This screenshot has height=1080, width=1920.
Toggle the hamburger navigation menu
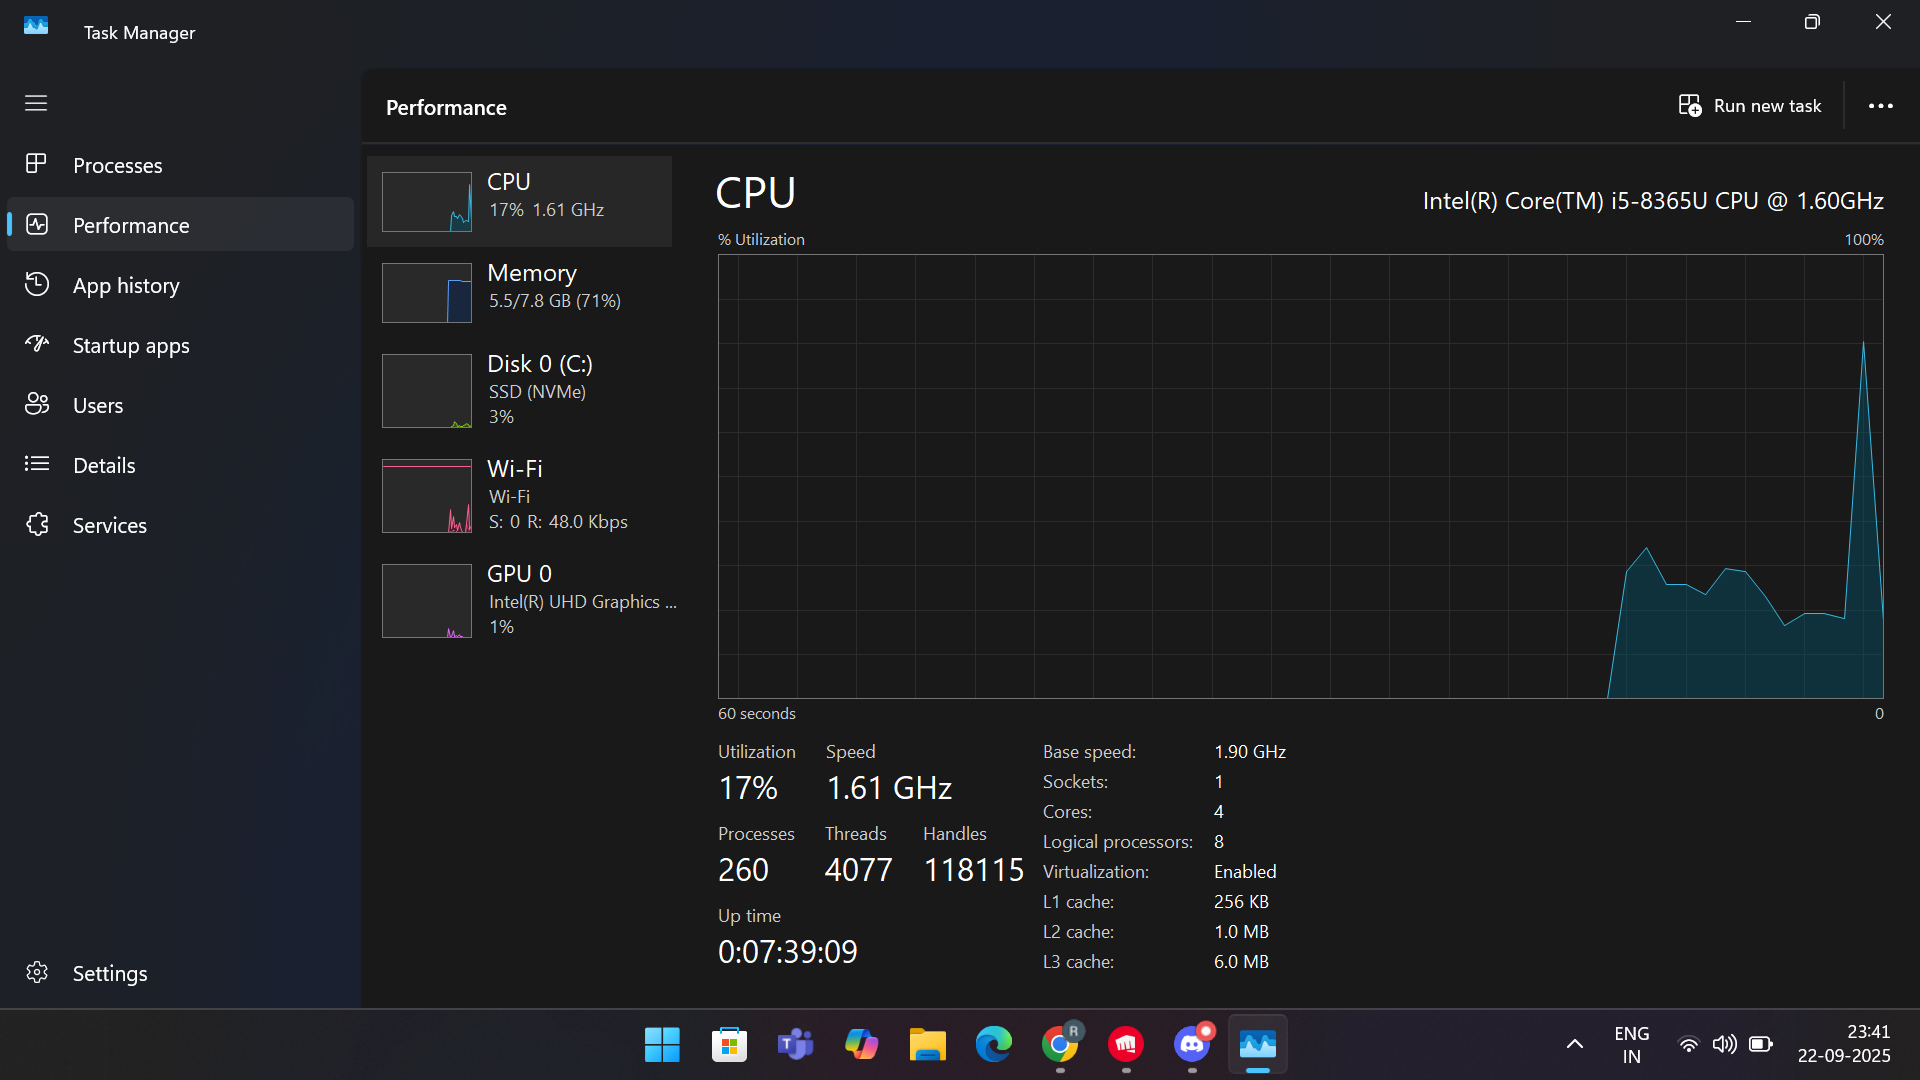(x=36, y=103)
